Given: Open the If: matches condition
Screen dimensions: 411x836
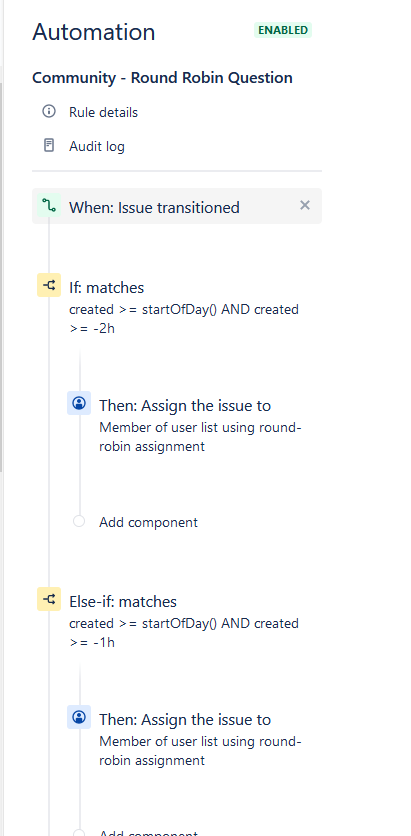Looking at the screenshot, I should point(107,288).
